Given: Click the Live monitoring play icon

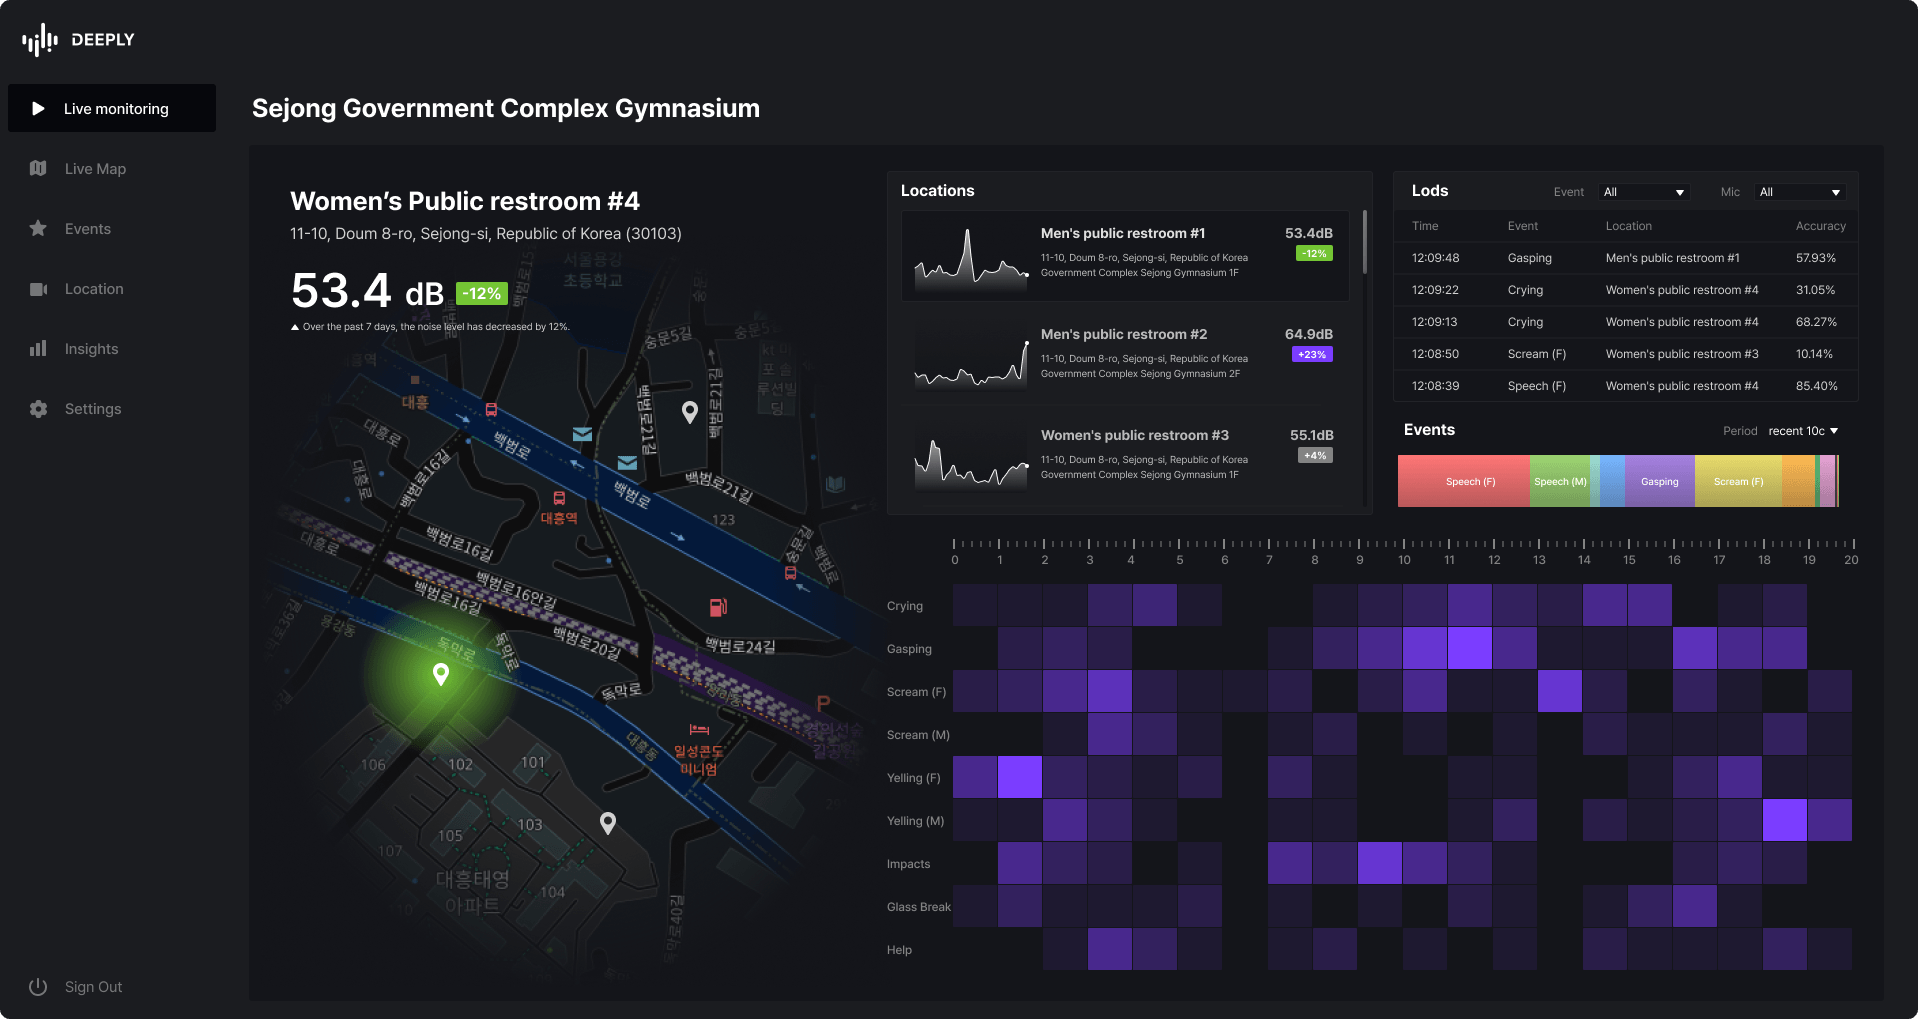Looking at the screenshot, I should point(38,108).
